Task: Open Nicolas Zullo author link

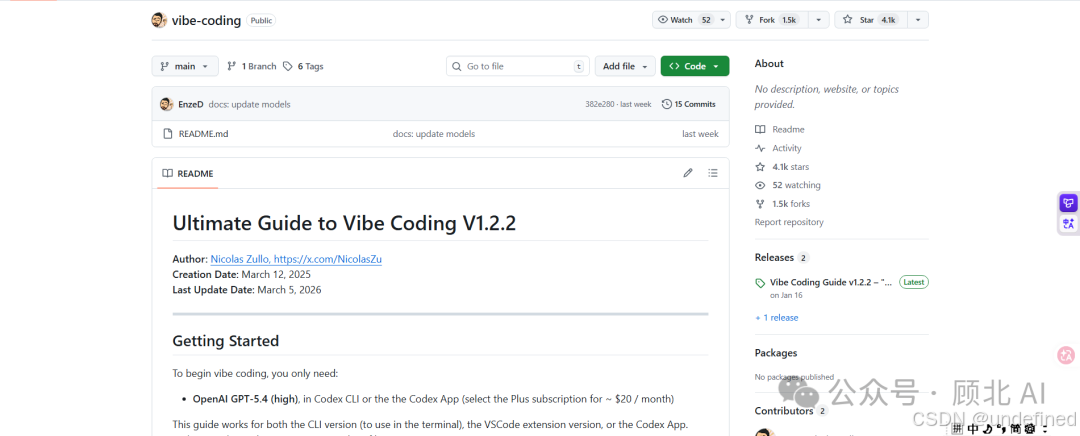Action: pos(296,259)
